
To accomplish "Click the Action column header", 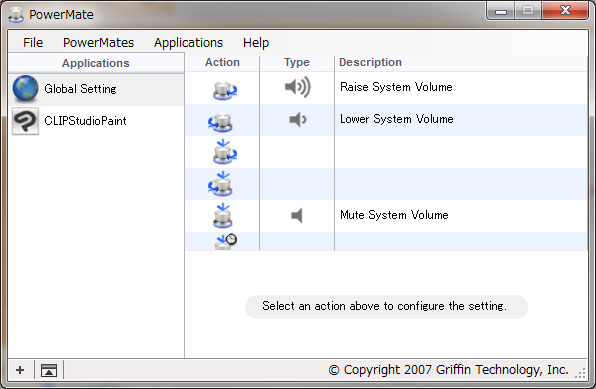I will tap(222, 62).
